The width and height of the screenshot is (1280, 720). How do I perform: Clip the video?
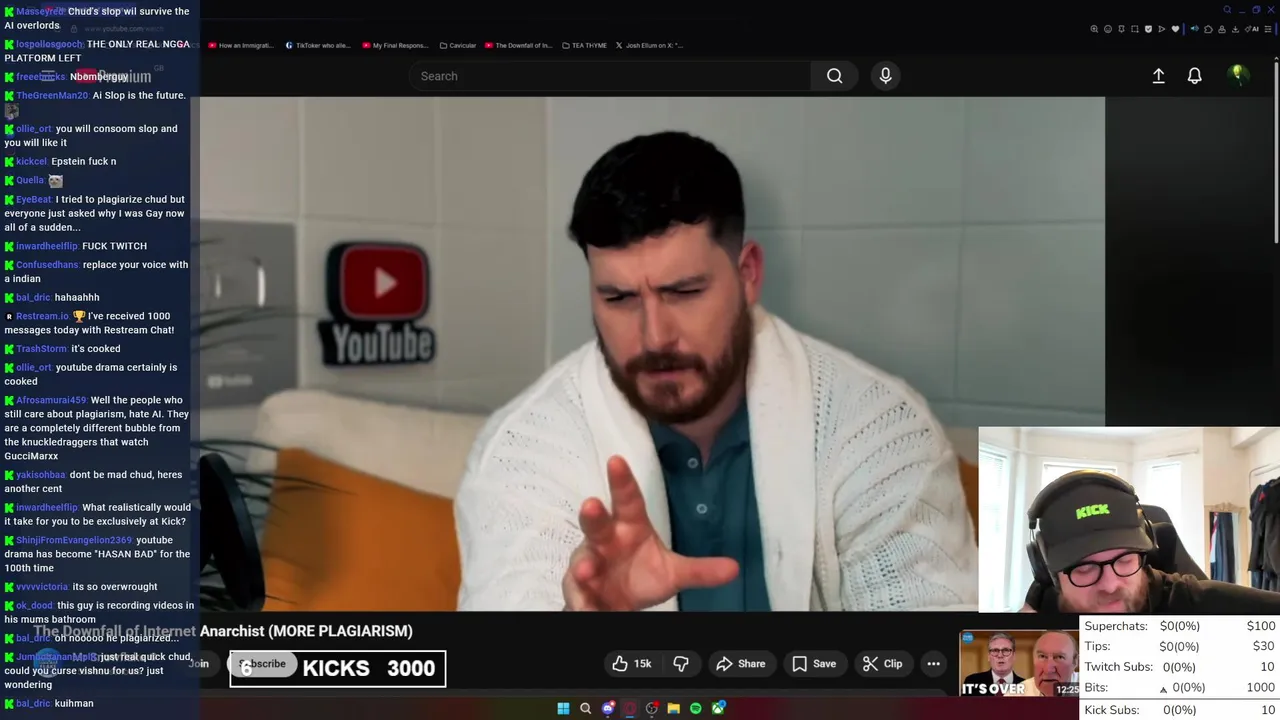[x=883, y=663]
